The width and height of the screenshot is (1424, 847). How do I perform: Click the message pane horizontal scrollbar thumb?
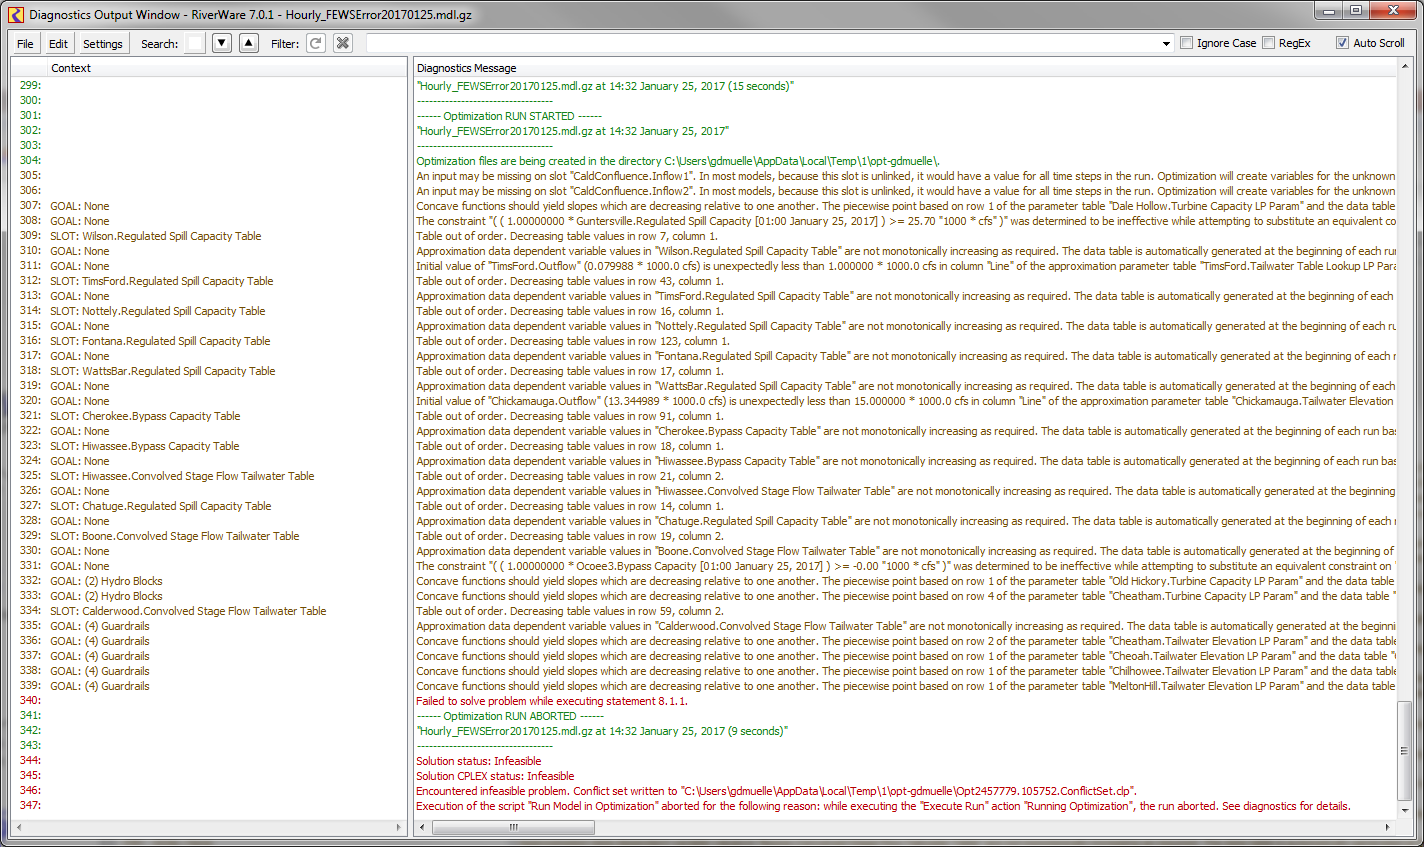click(513, 827)
